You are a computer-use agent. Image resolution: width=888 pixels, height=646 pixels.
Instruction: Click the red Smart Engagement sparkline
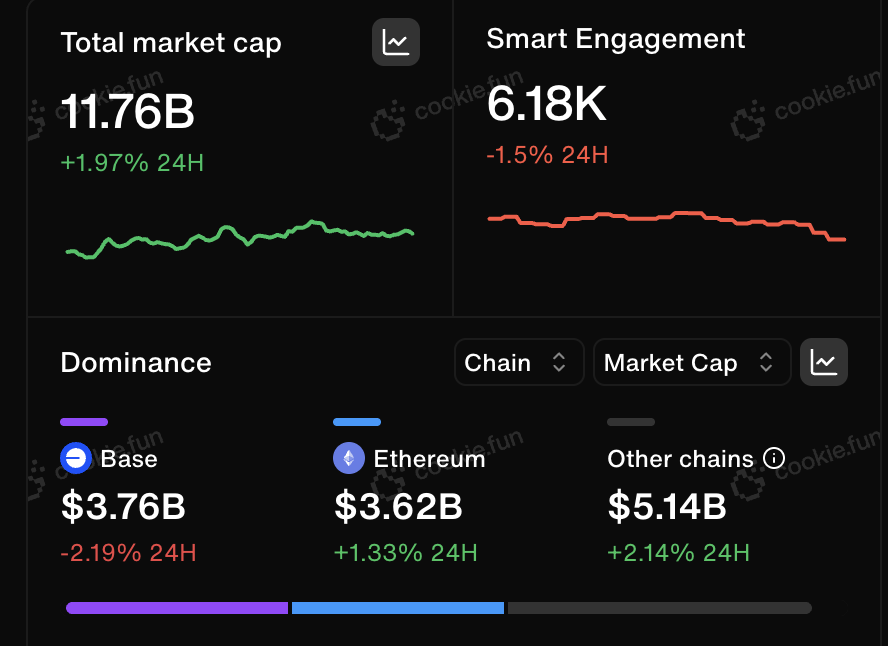click(x=667, y=226)
